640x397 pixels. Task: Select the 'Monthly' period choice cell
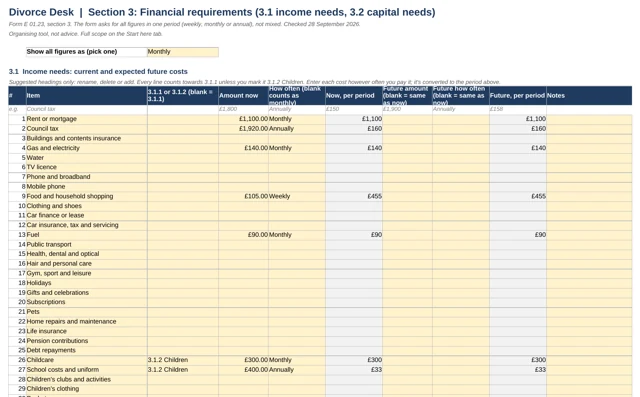click(182, 52)
